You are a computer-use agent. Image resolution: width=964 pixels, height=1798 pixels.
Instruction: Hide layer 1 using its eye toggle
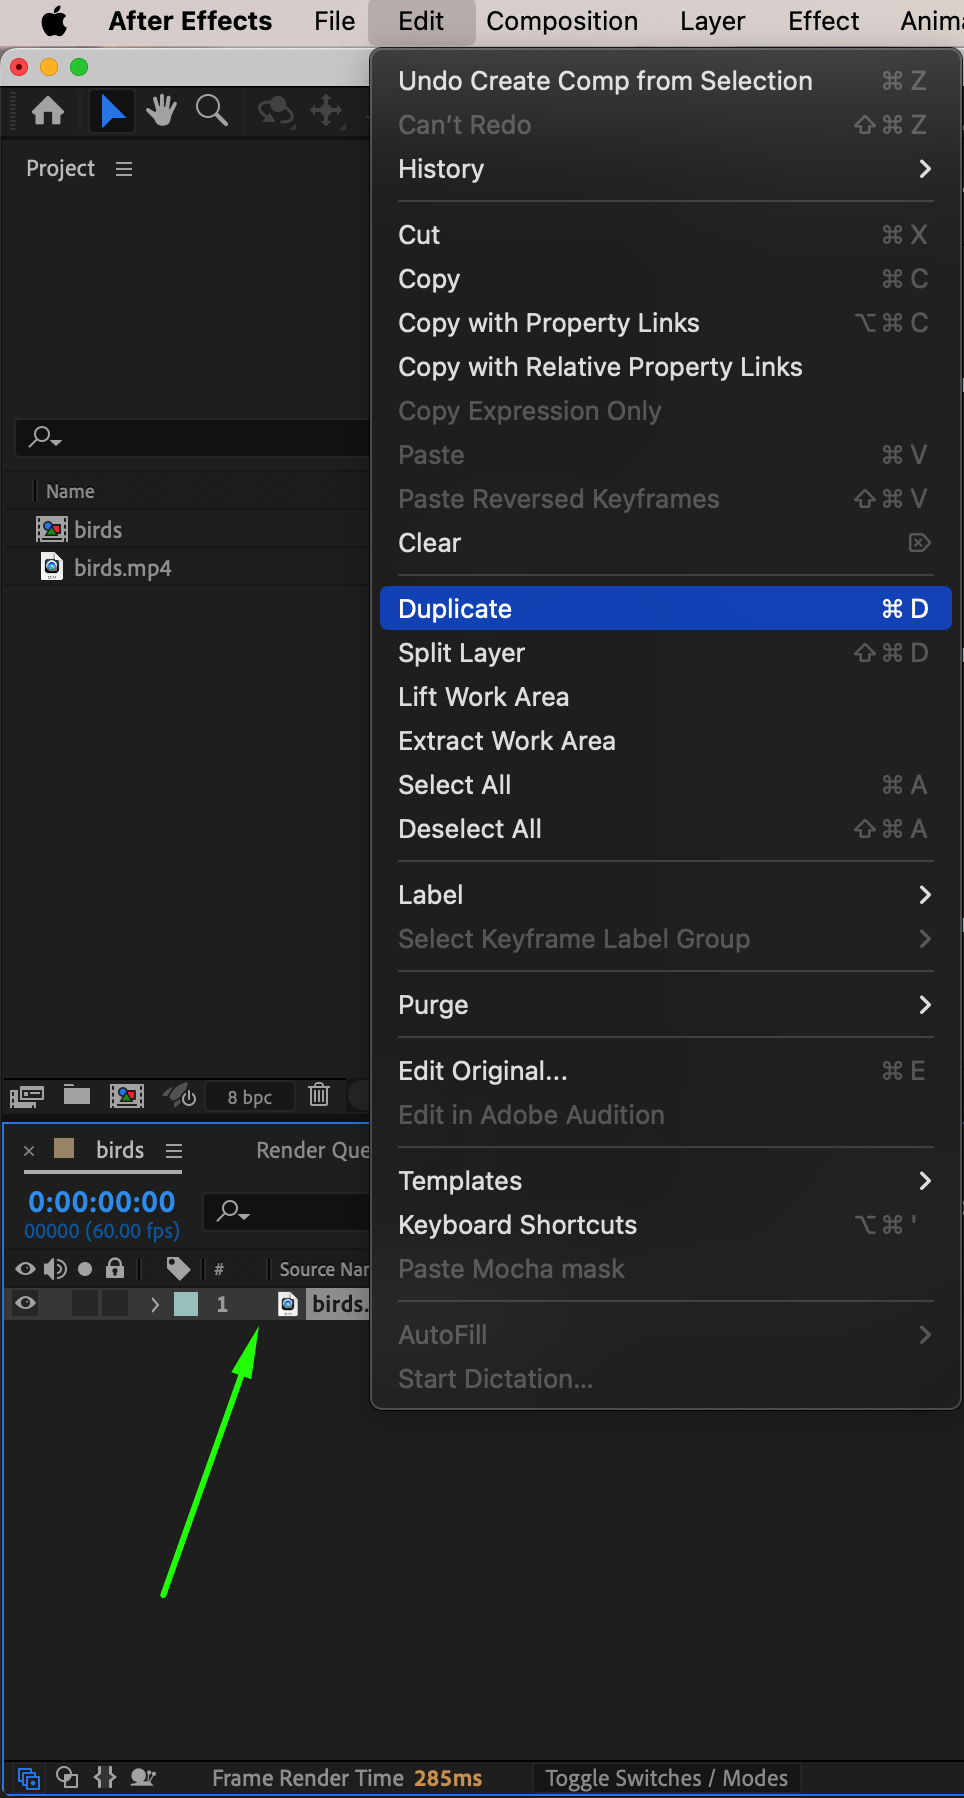25,1303
